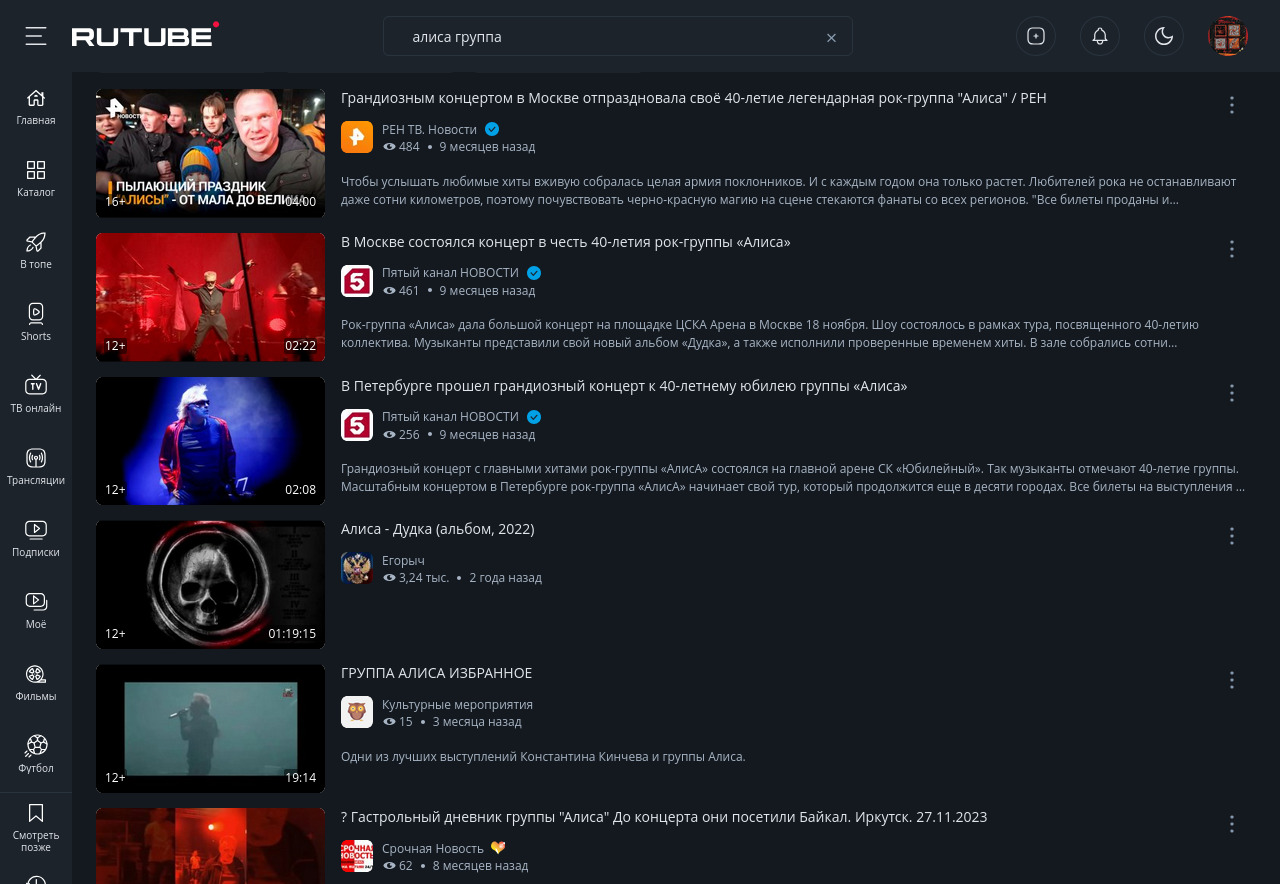Open Культурные мероприятия owl avatar

tap(357, 712)
